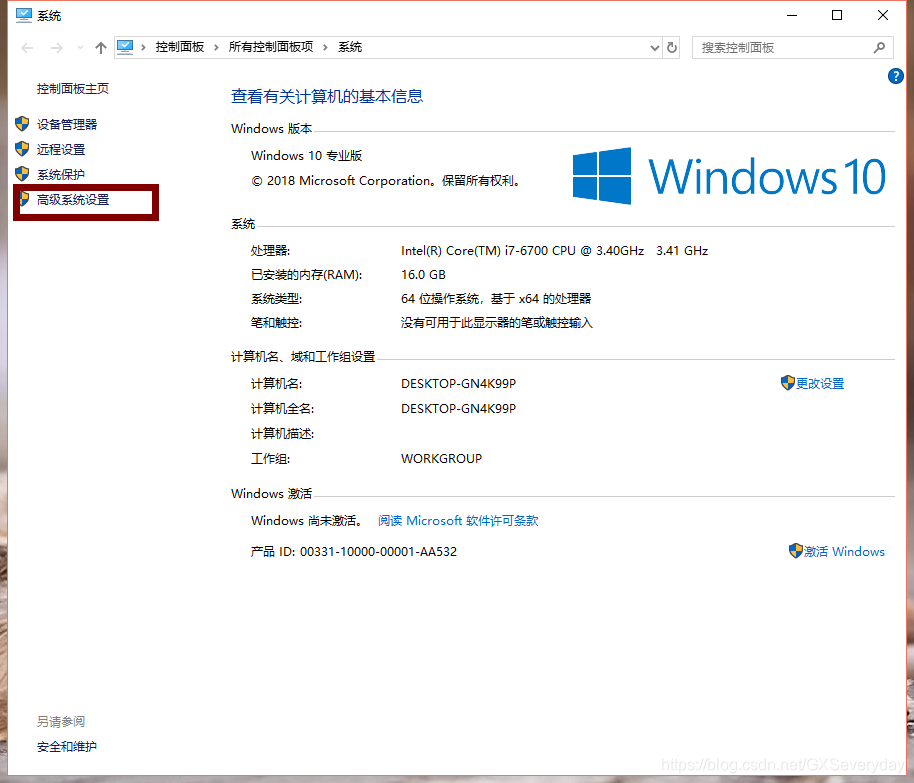
Task: Click the shield icon beside 设备管理器
Action: coord(22,124)
